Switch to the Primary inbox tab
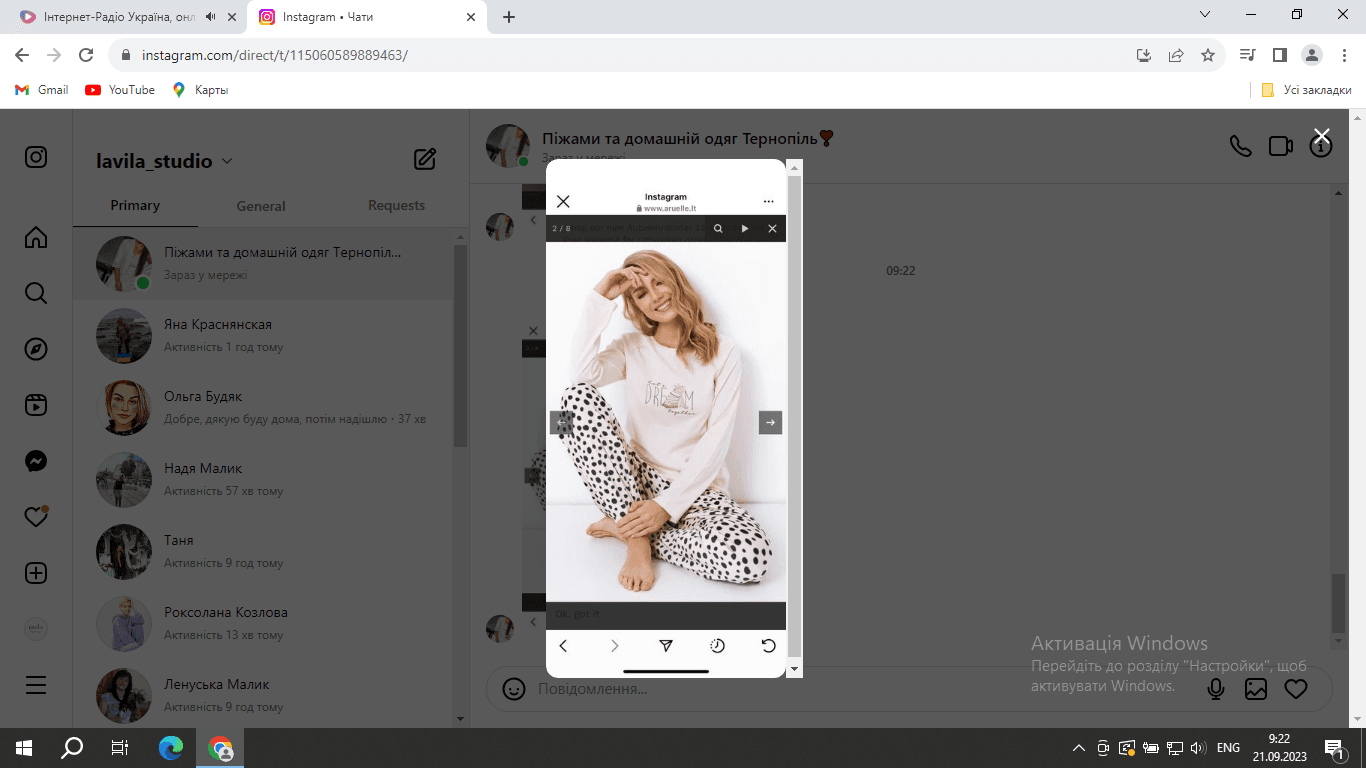1366x768 pixels. [135, 205]
